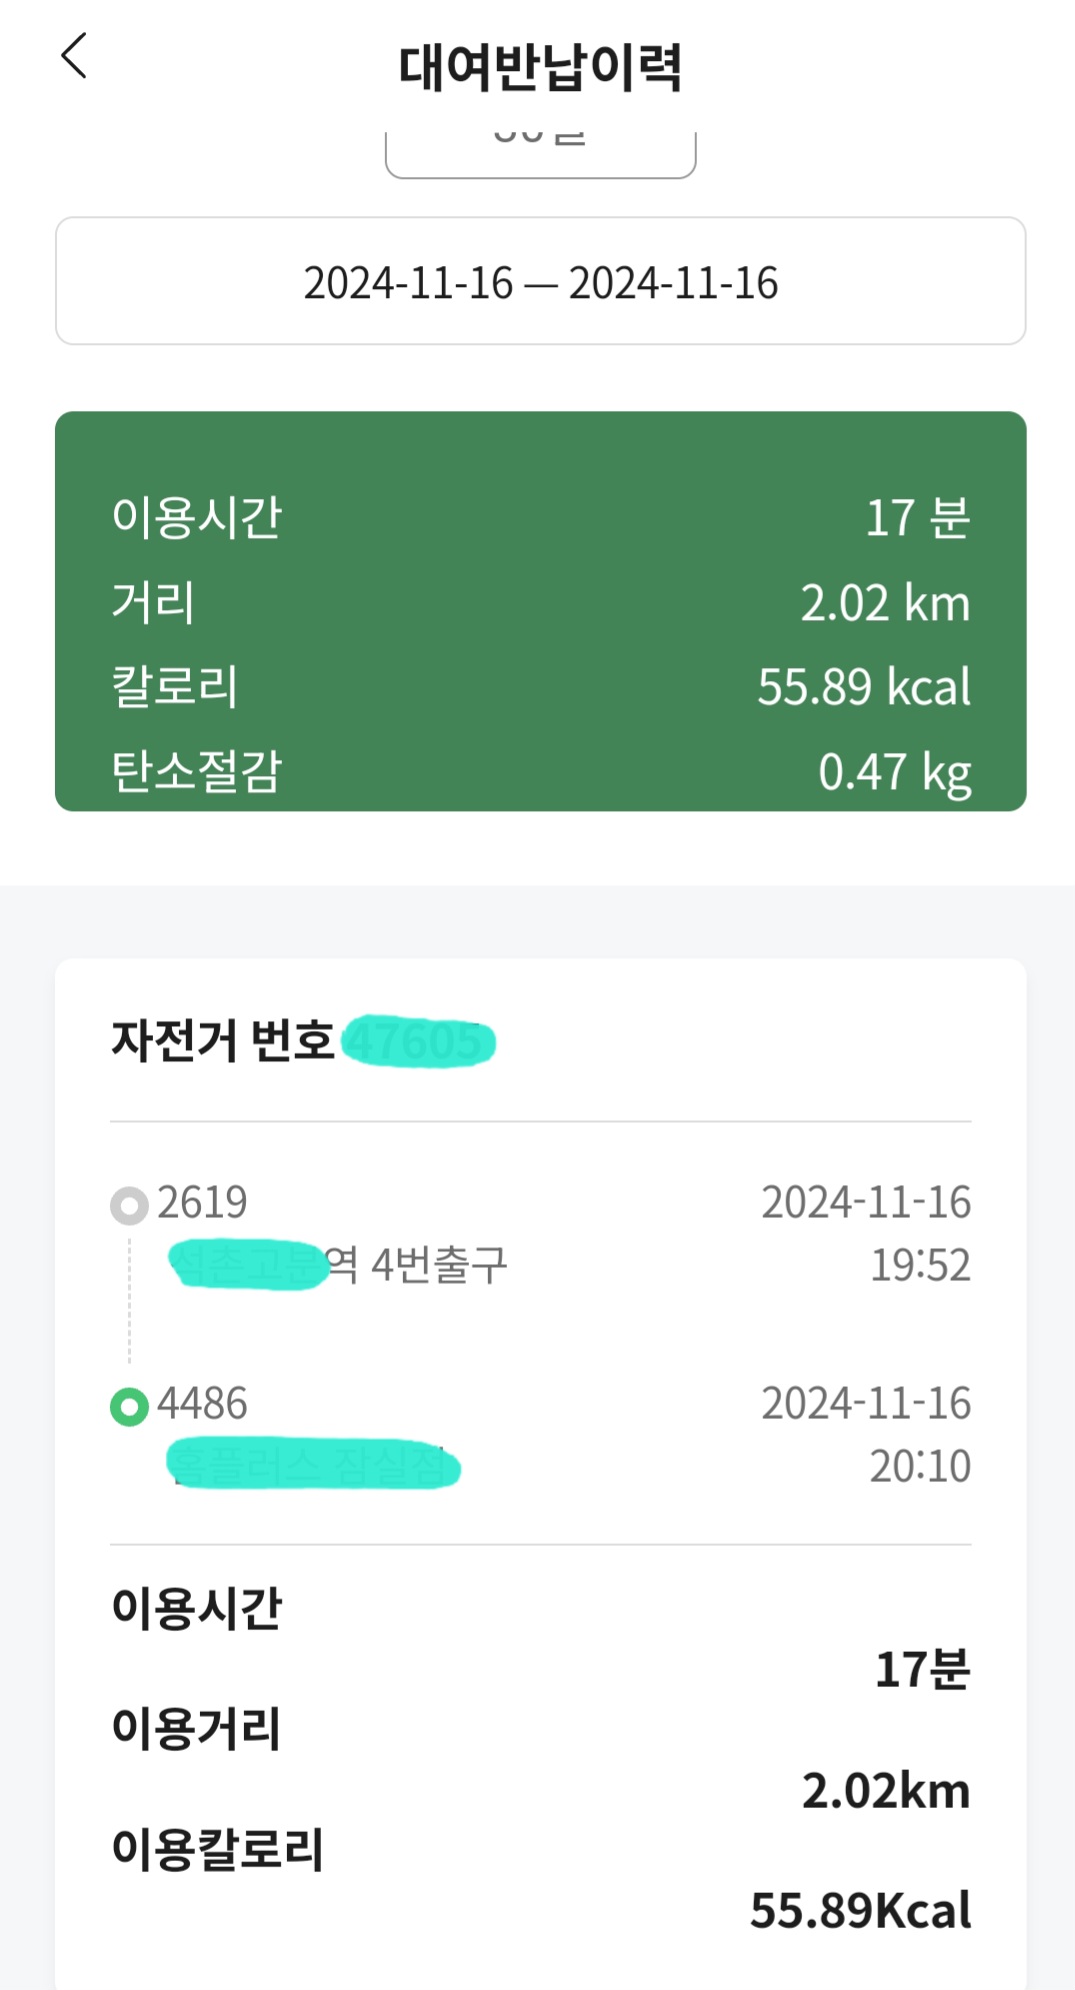Select rental station number 2619
Screen dimensions: 1075x1990
click(202, 1202)
